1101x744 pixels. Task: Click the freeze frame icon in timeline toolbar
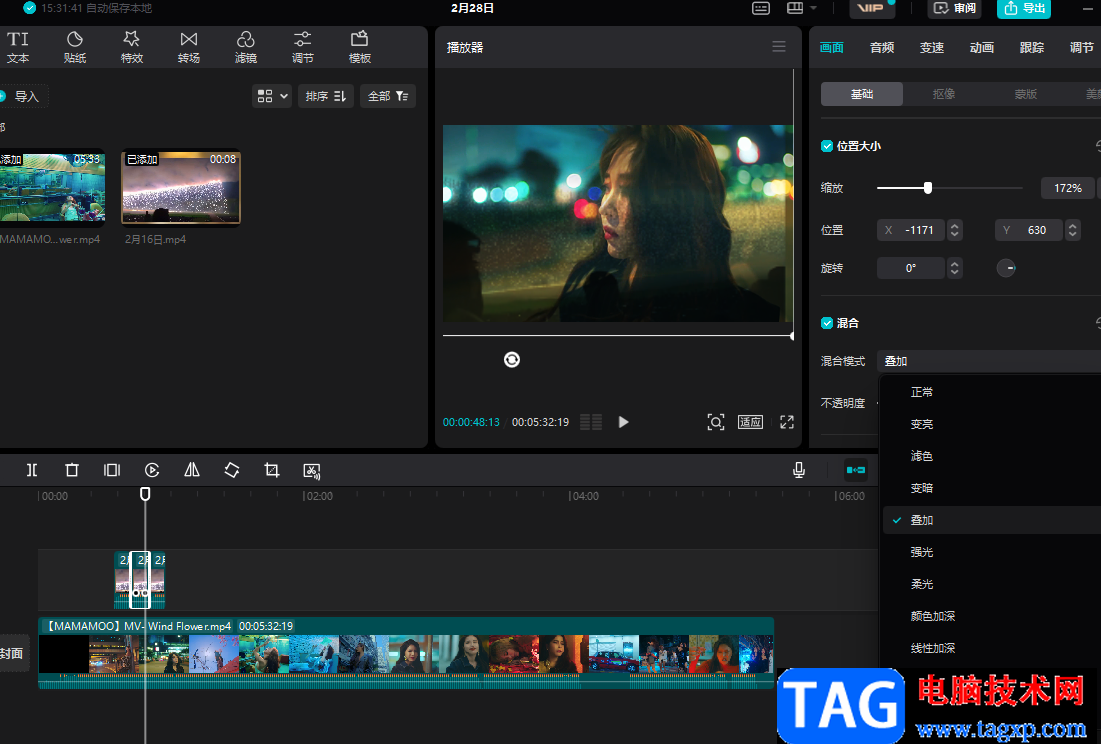tap(112, 470)
